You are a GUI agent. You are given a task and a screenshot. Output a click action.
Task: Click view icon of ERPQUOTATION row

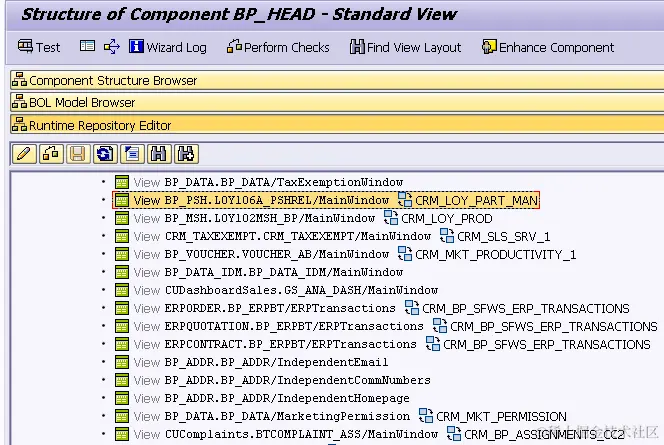point(122,326)
